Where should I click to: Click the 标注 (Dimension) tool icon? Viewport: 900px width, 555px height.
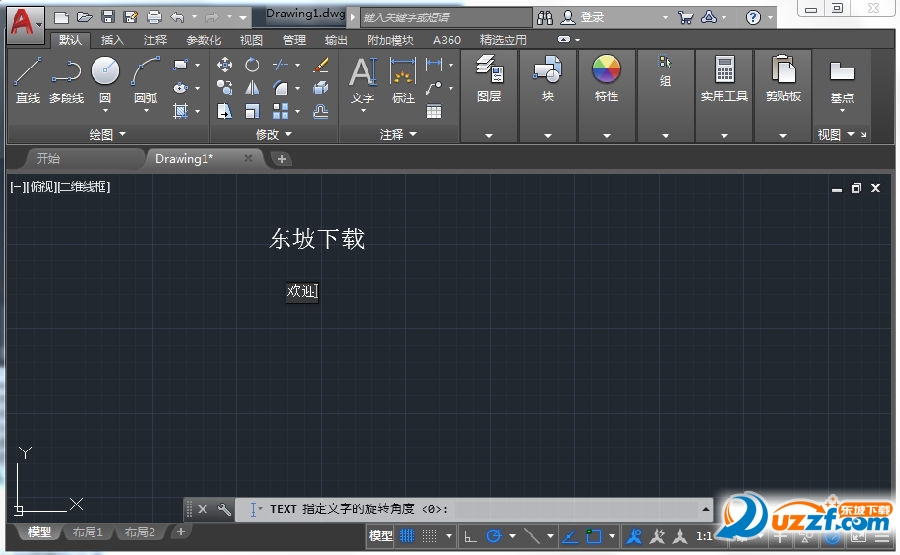click(x=403, y=80)
